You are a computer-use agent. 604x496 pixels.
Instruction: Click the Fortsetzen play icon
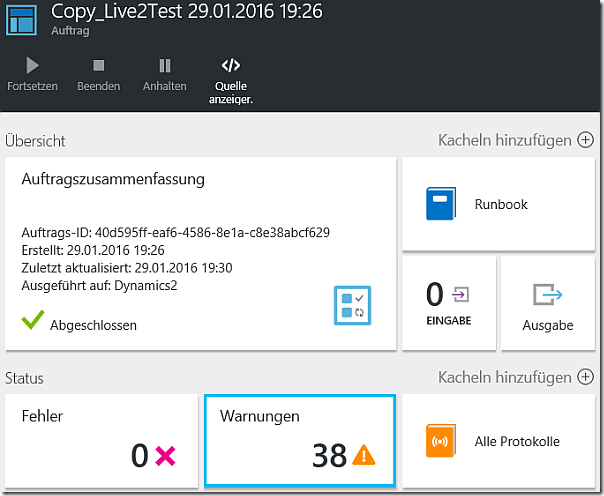tap(33, 66)
